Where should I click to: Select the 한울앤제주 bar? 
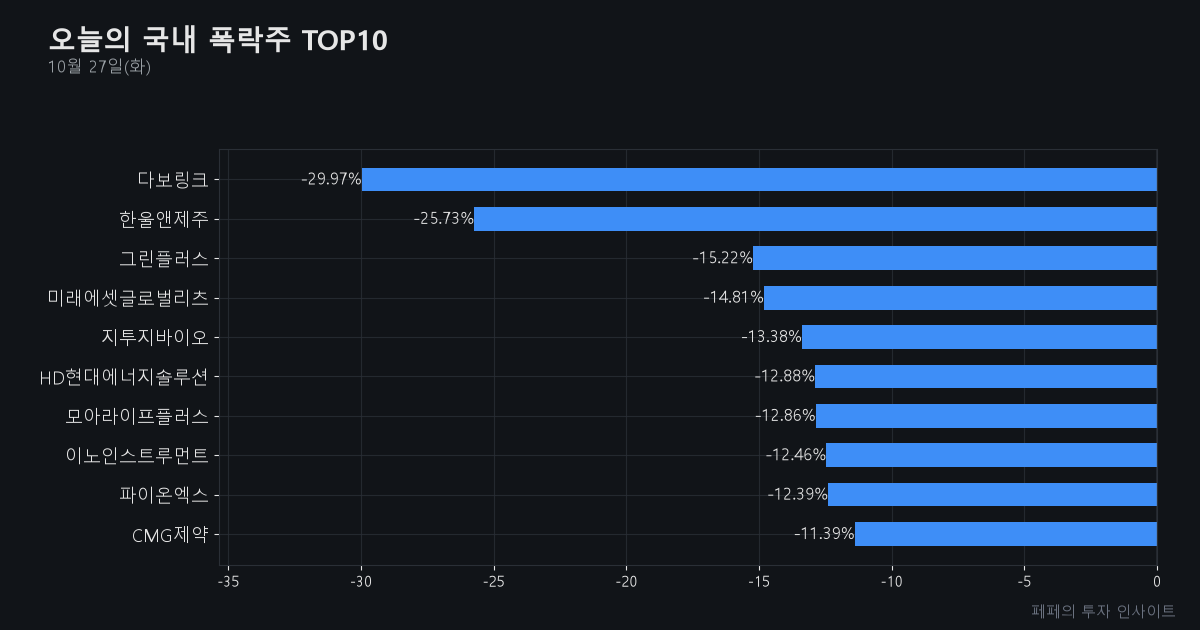815,219
